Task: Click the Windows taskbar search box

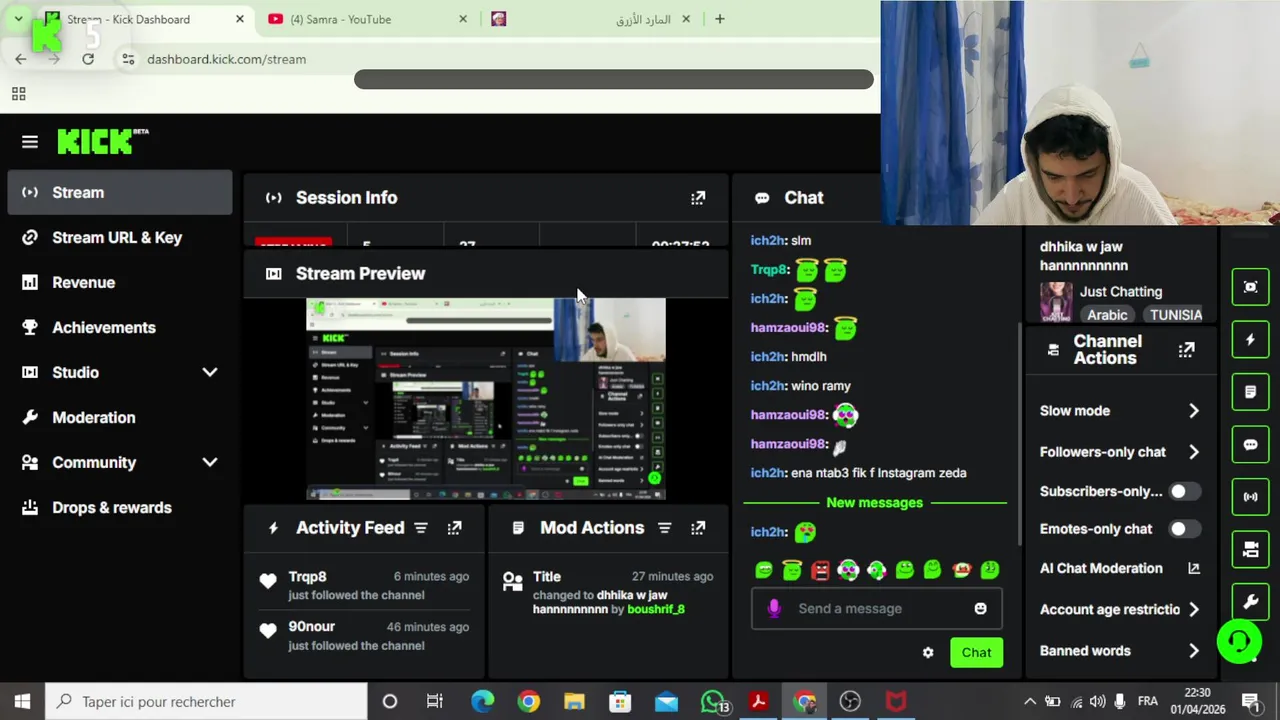Action: [x=205, y=702]
